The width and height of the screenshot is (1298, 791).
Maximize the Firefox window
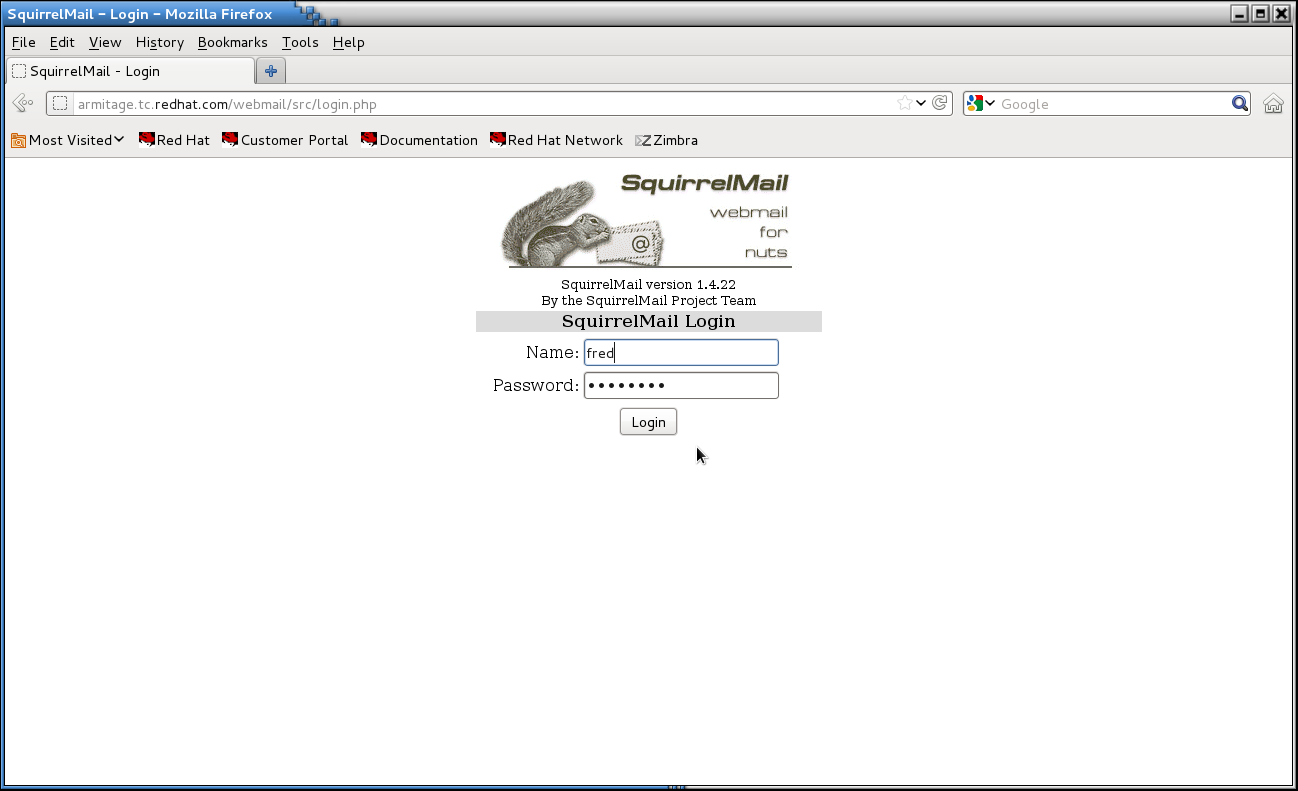pyautogui.click(x=1261, y=14)
